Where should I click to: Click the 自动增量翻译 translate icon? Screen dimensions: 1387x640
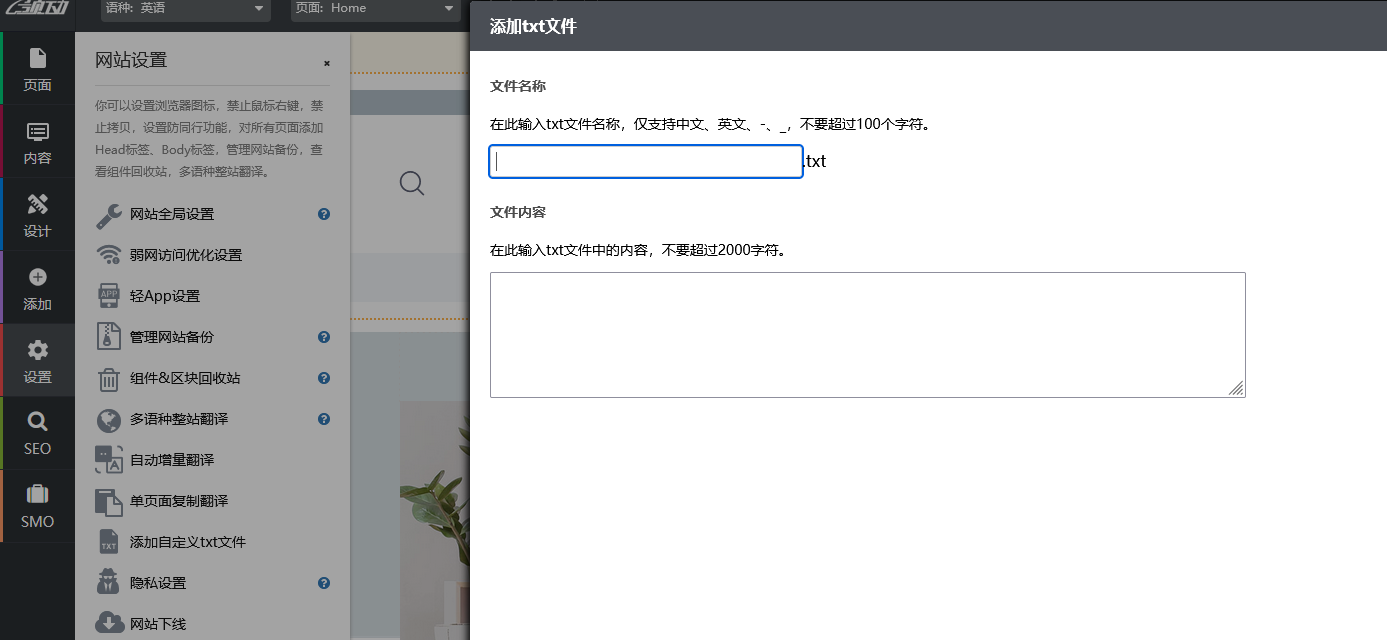108,459
